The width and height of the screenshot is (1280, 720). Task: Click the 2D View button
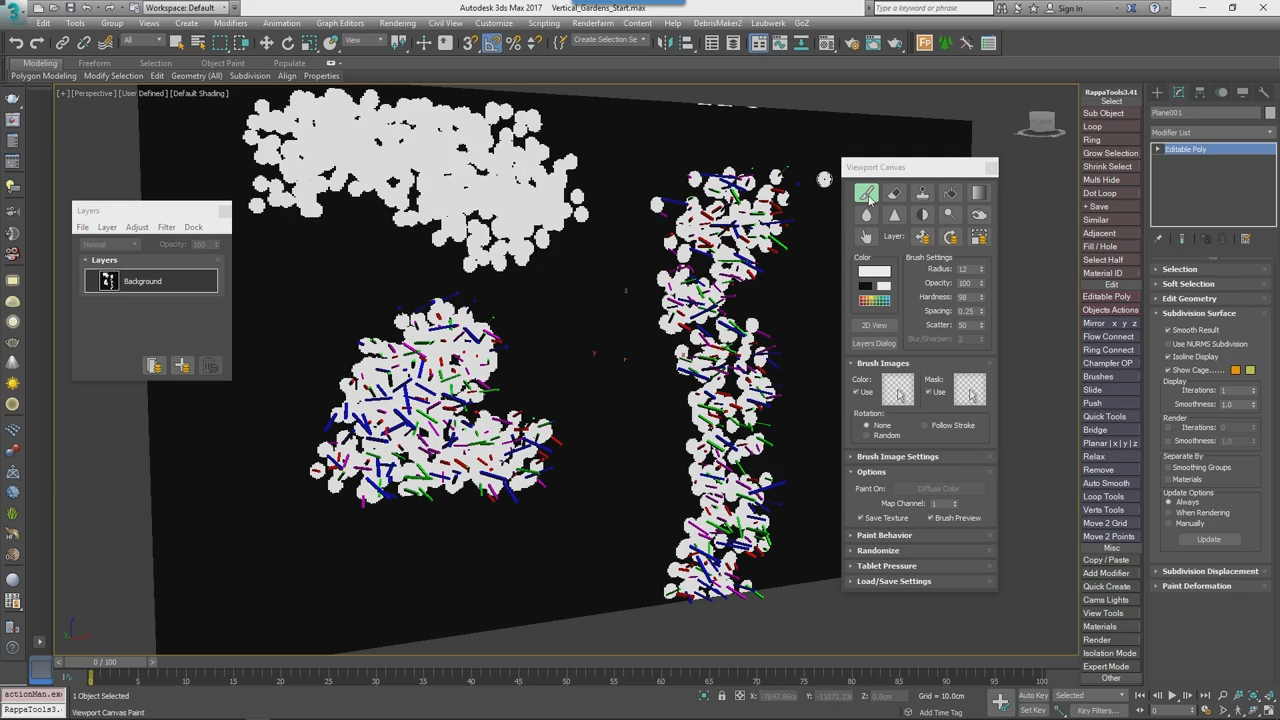coord(874,325)
